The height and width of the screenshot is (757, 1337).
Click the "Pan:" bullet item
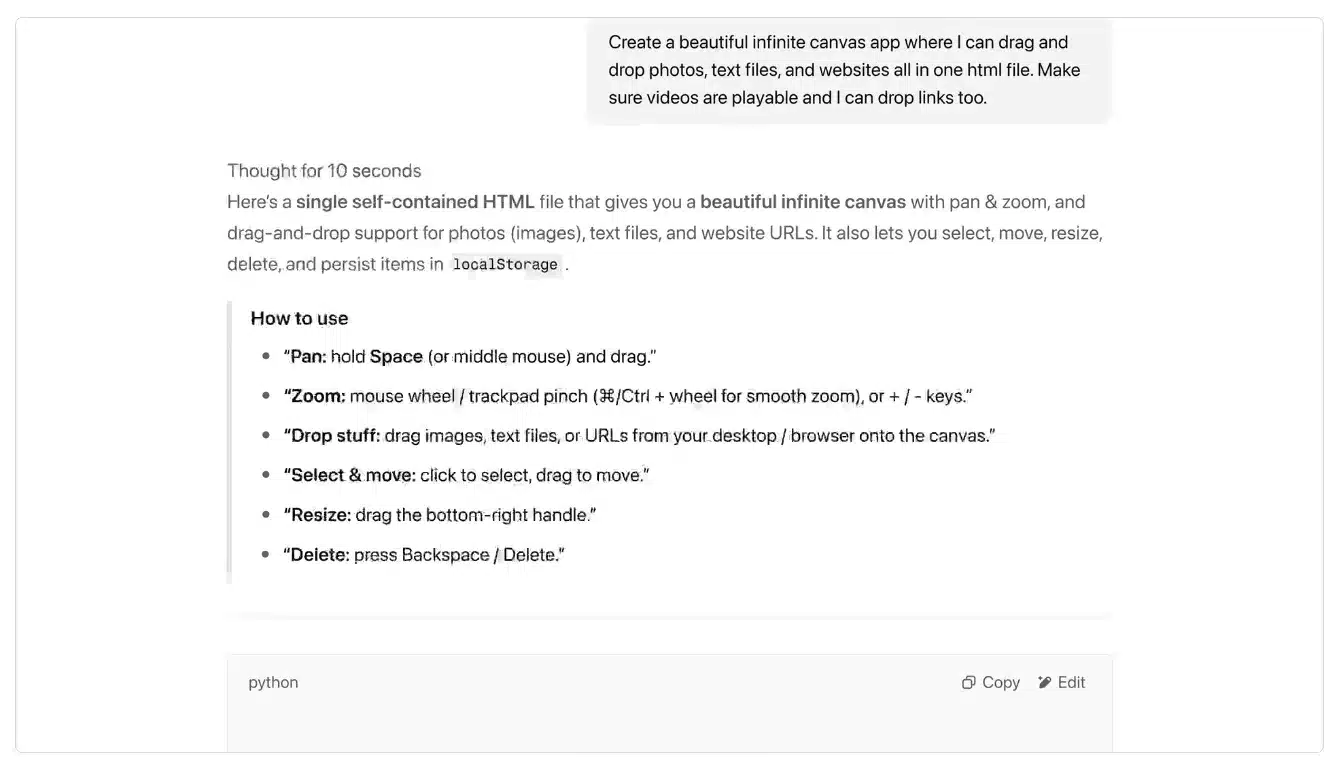click(x=469, y=357)
